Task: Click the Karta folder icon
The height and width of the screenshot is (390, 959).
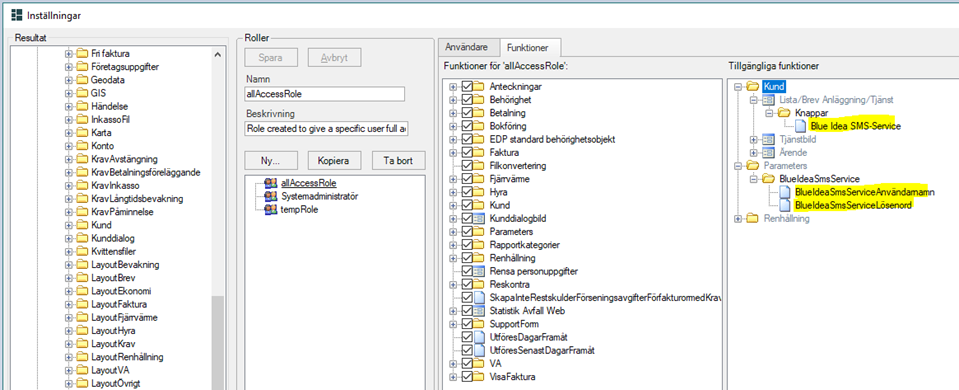Action: click(82, 133)
